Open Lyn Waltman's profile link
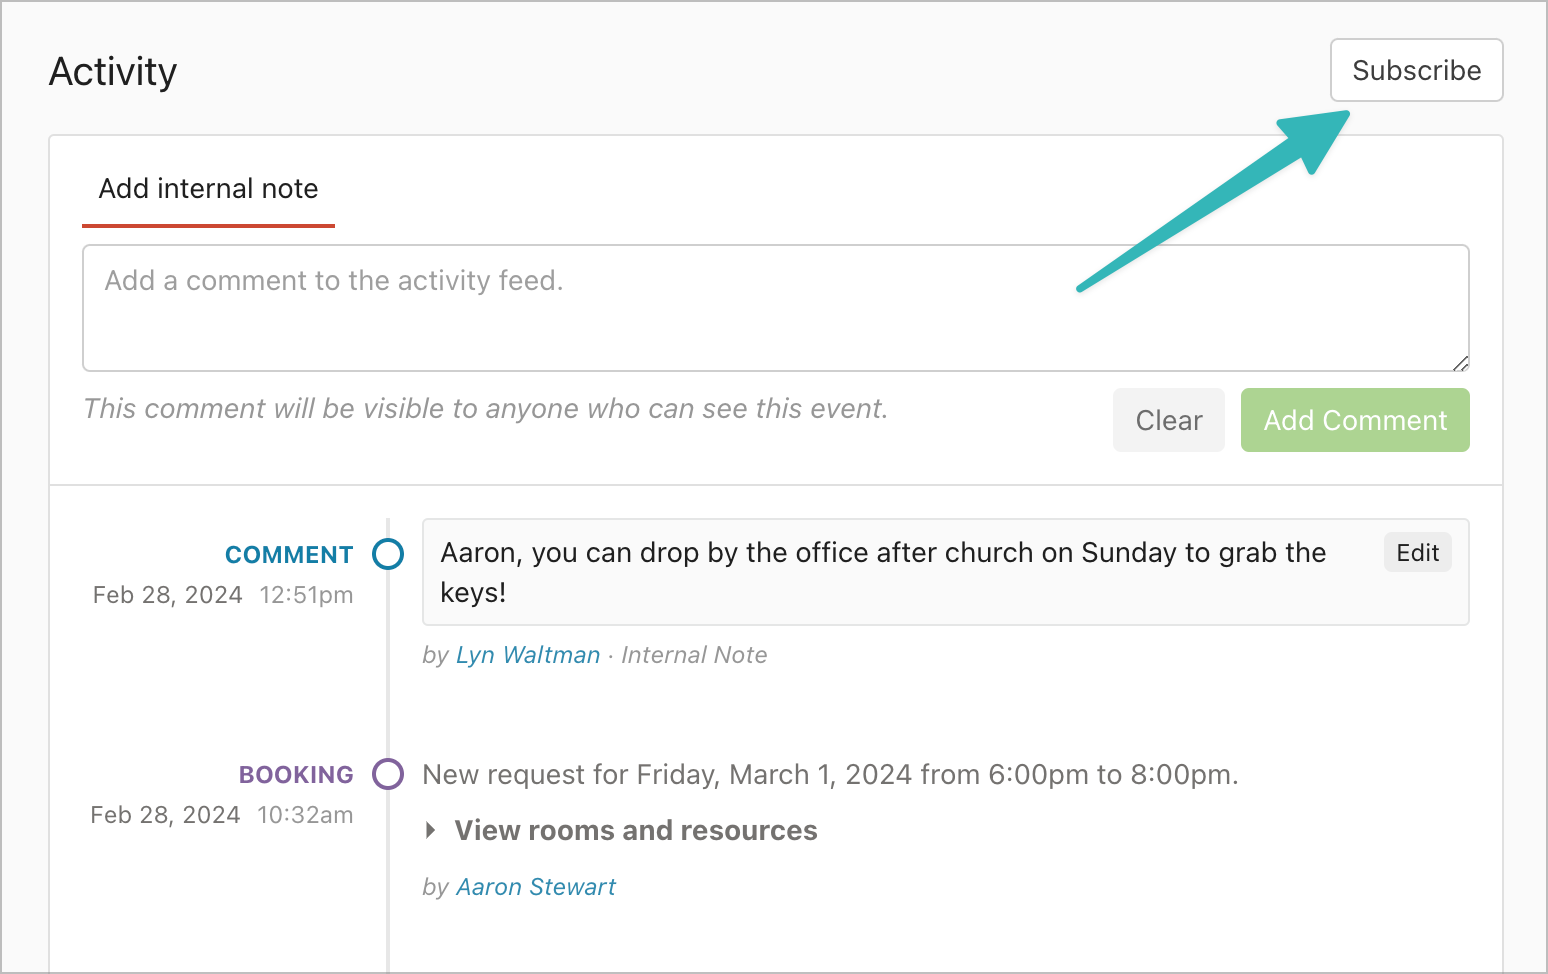This screenshot has height=974, width=1548. point(528,655)
